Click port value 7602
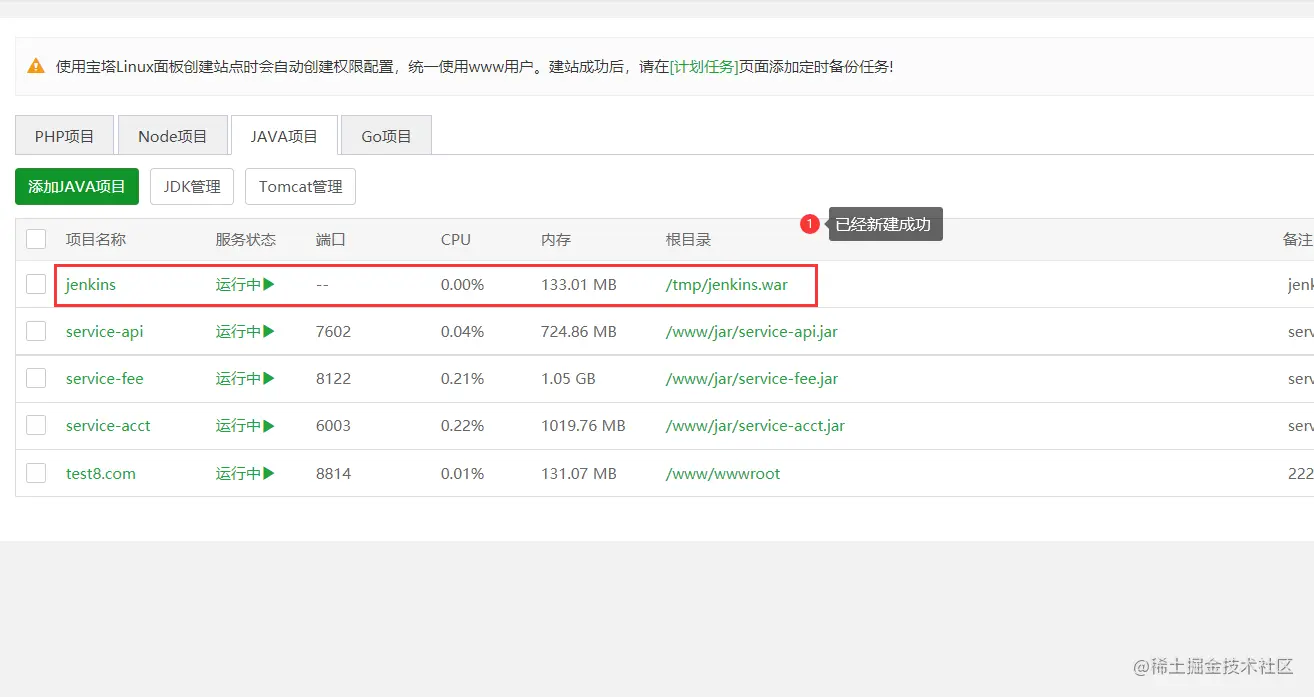1314x697 pixels. tap(333, 331)
